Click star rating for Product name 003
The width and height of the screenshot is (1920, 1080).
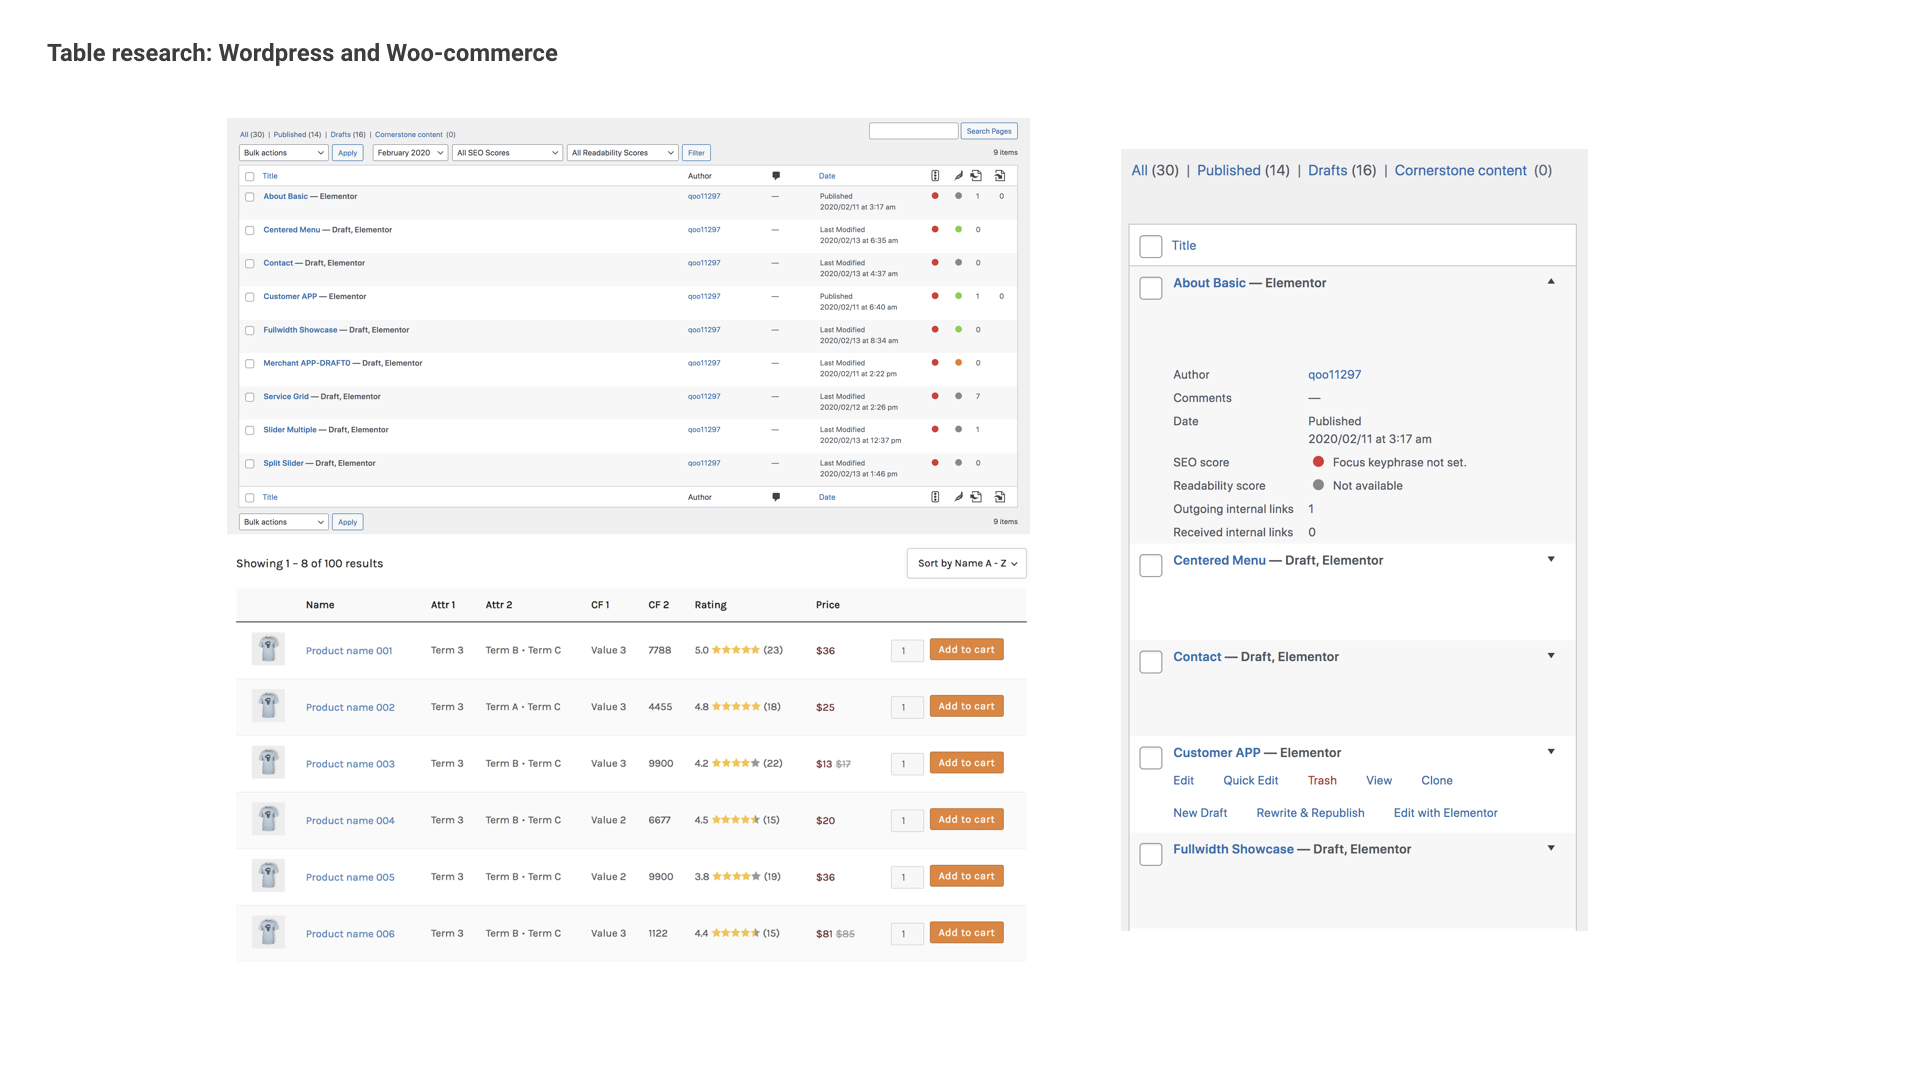click(736, 763)
